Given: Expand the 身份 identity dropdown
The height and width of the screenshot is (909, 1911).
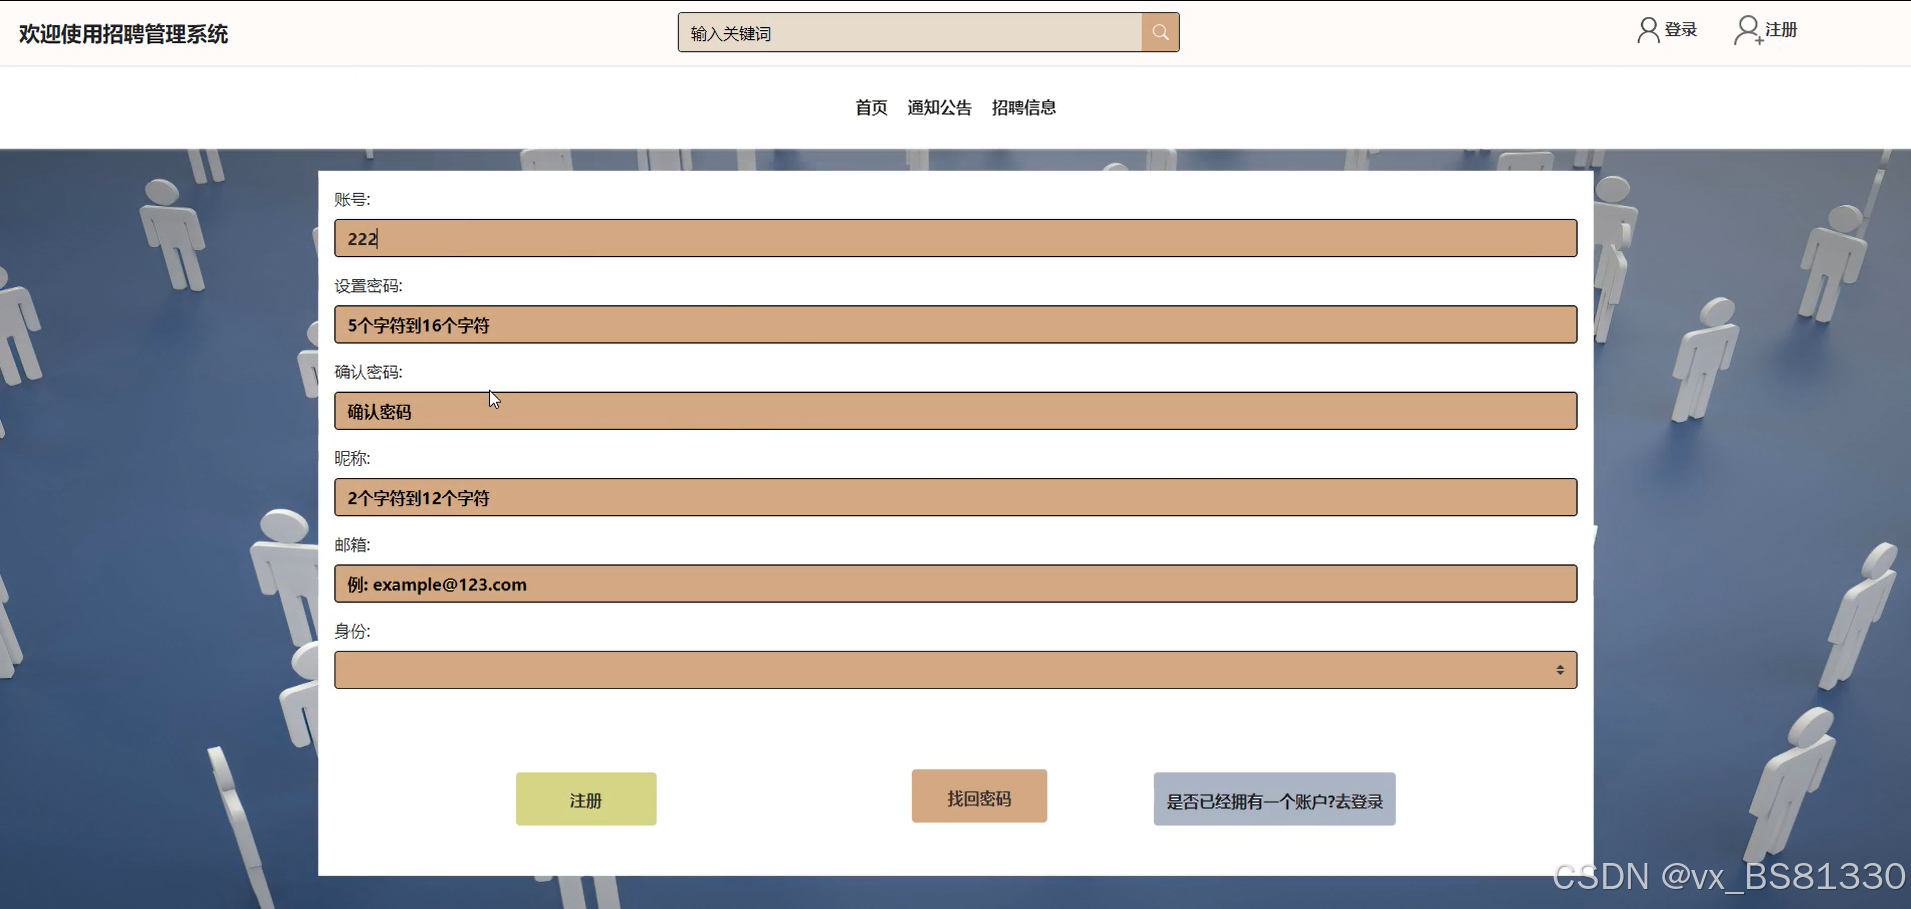Looking at the screenshot, I should (x=955, y=670).
